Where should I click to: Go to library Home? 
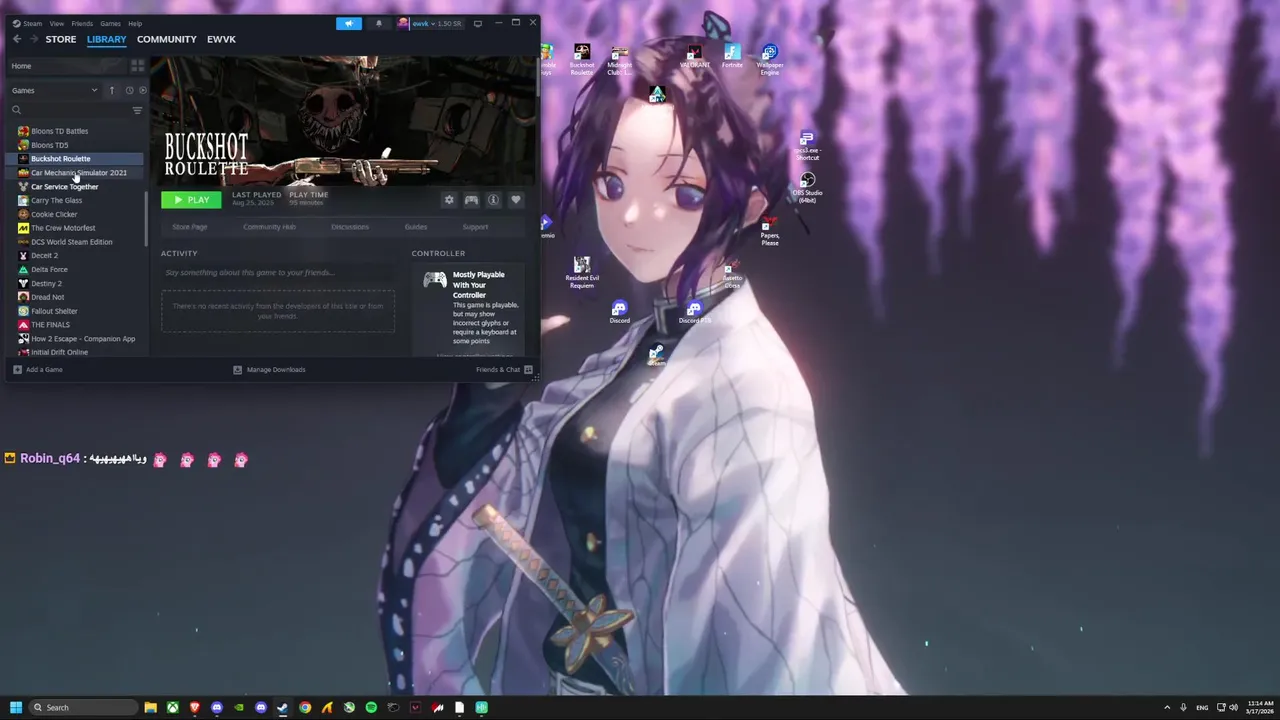tap(66, 66)
